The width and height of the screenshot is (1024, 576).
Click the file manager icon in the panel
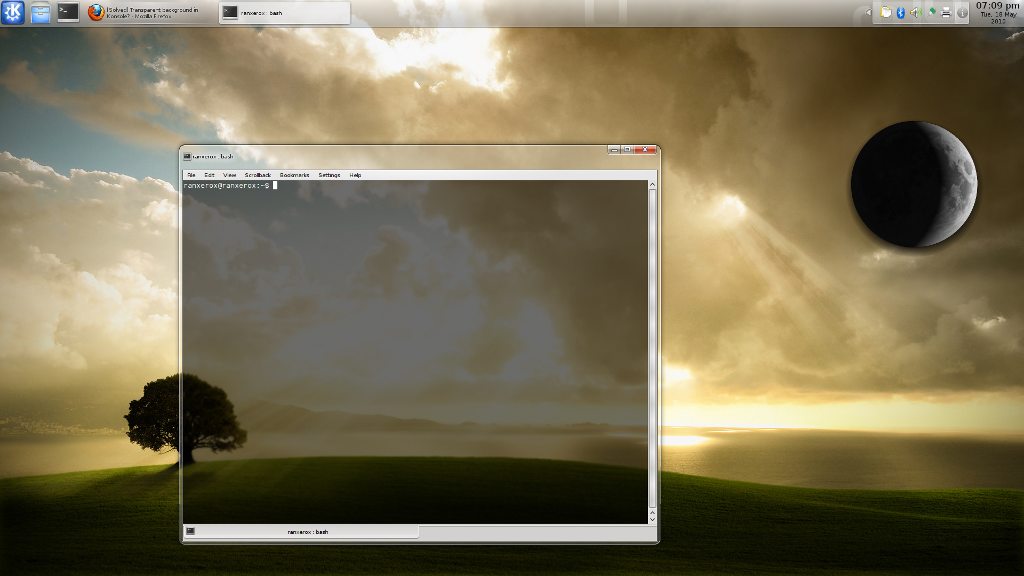point(41,13)
